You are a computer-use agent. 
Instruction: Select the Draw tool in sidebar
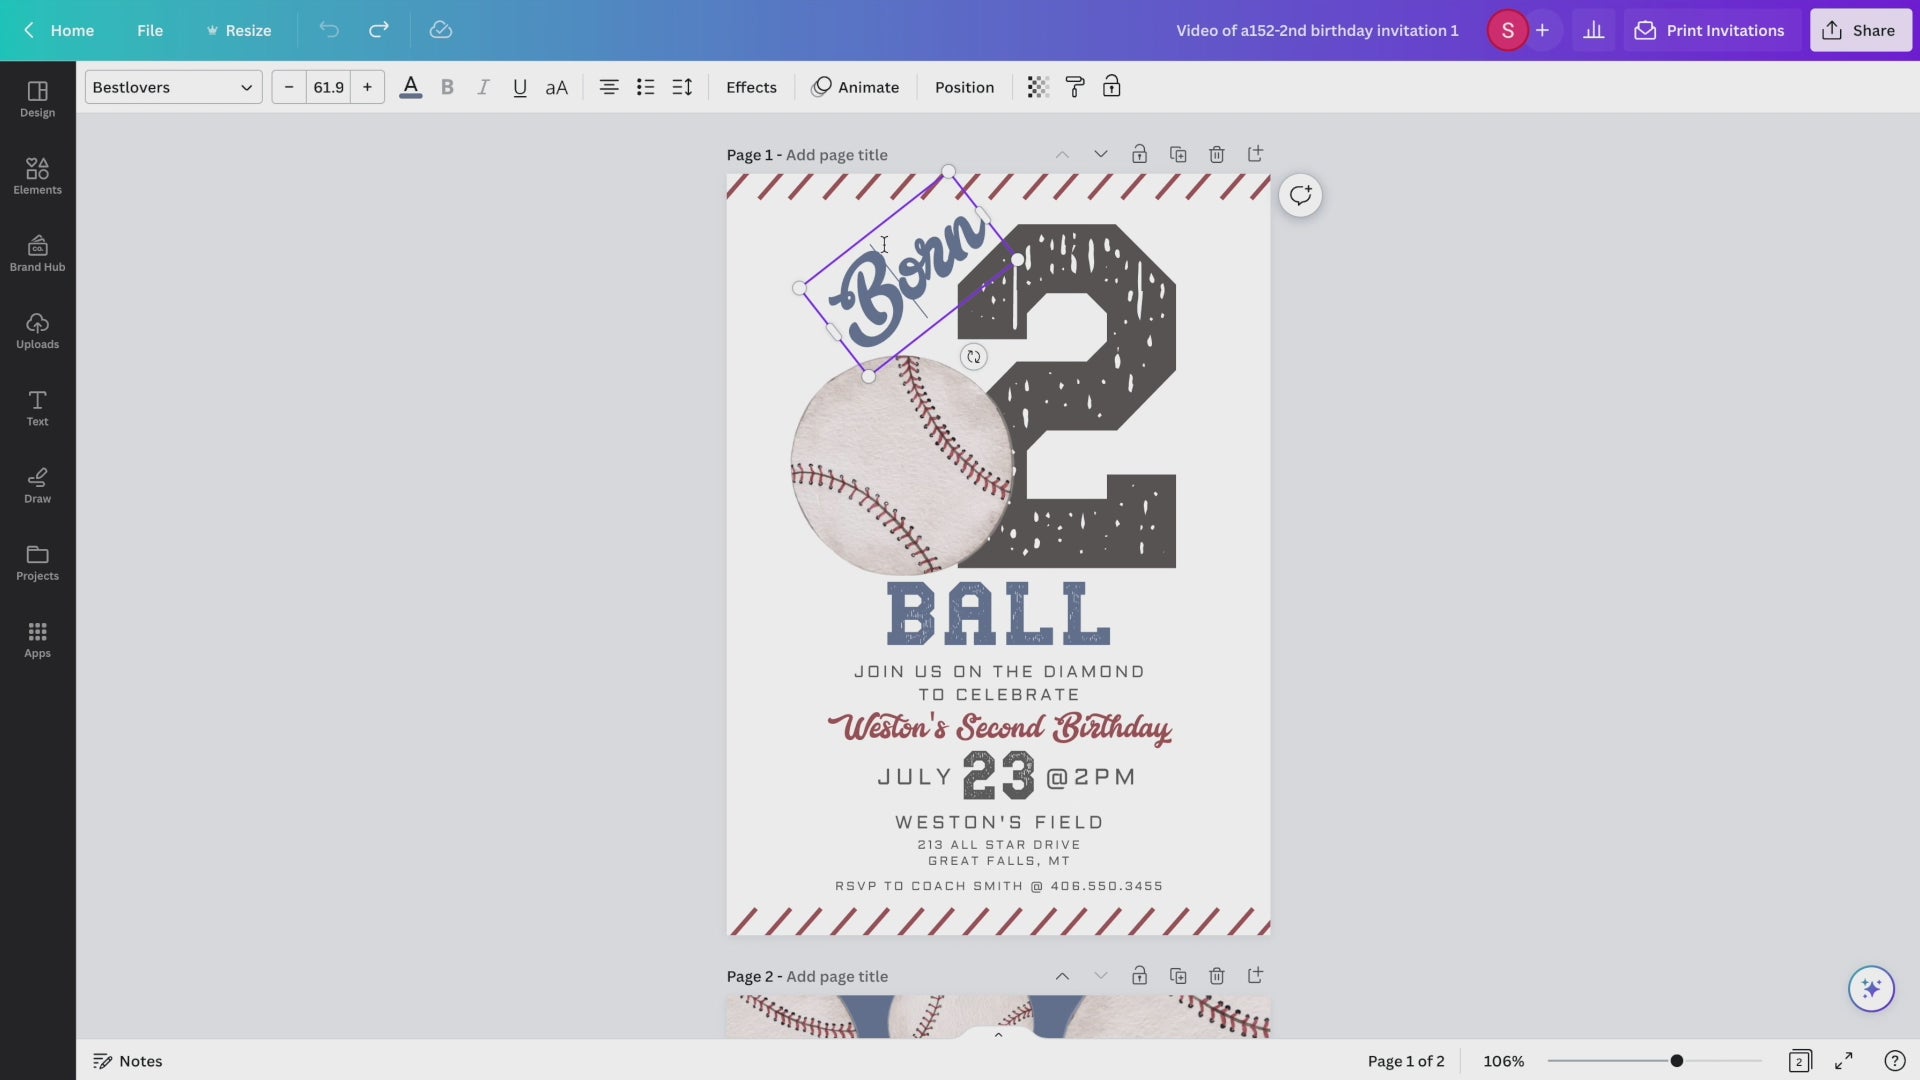tap(37, 484)
